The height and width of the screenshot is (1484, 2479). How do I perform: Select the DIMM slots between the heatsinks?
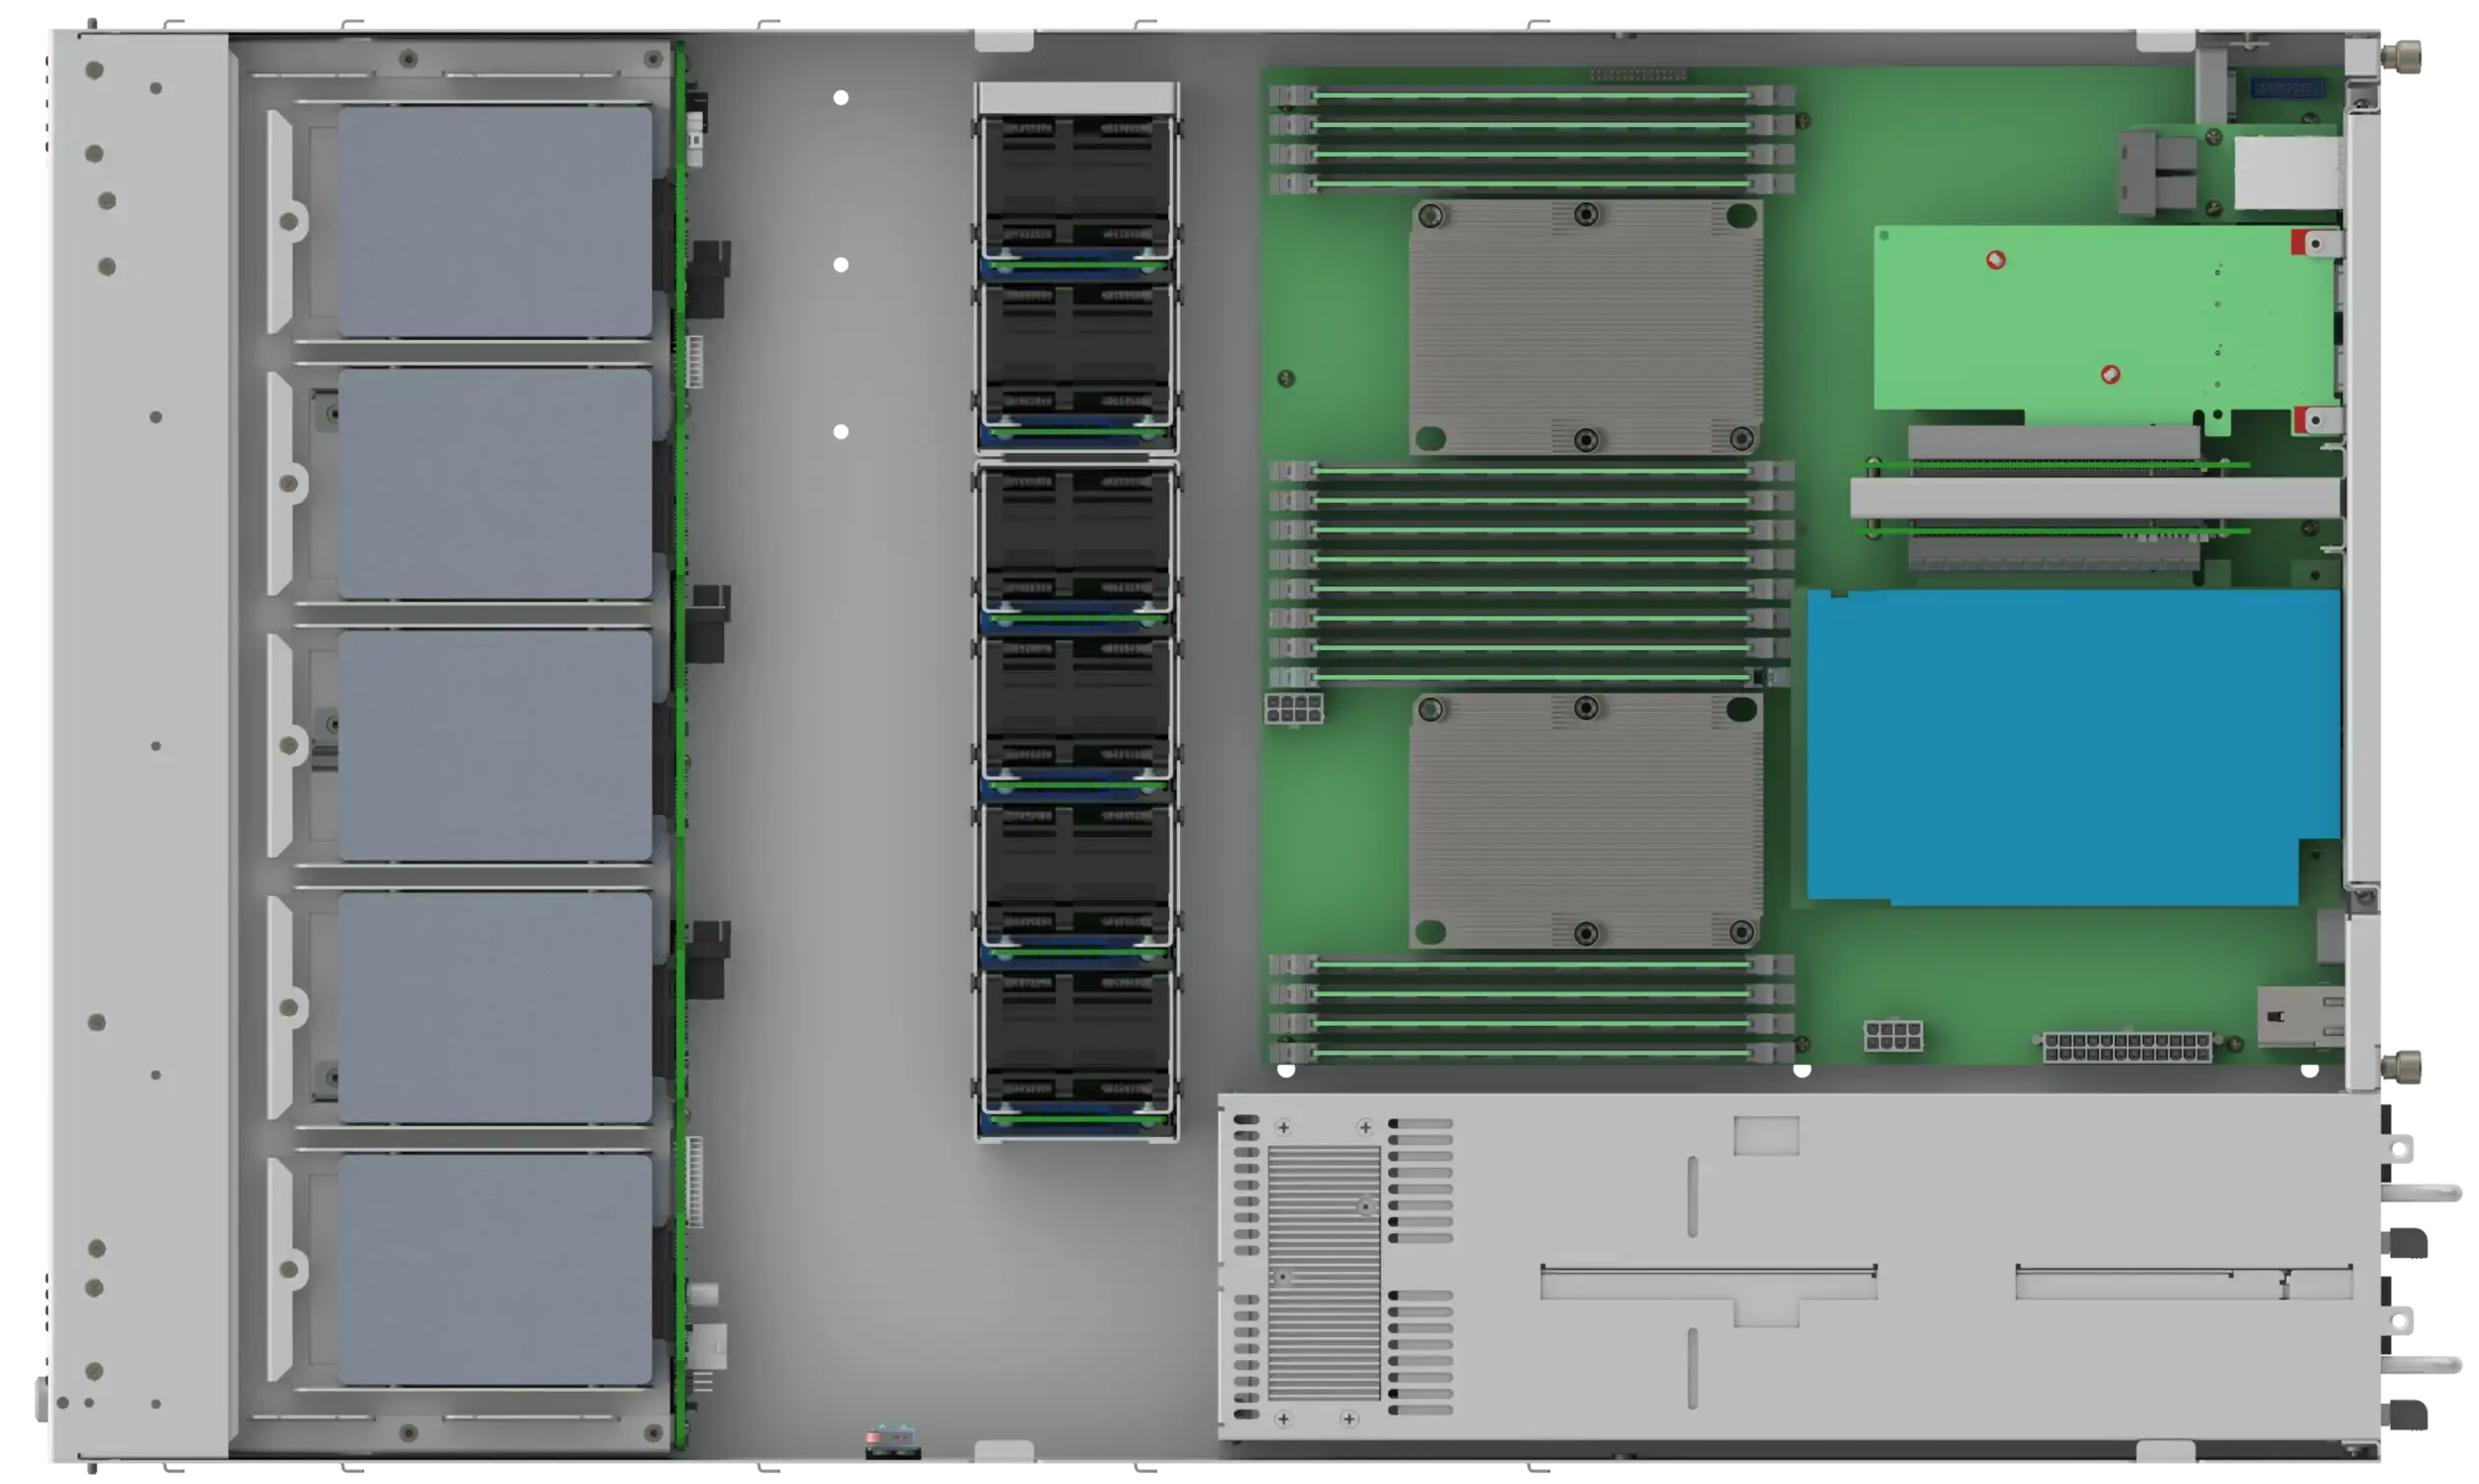[x=1532, y=573]
